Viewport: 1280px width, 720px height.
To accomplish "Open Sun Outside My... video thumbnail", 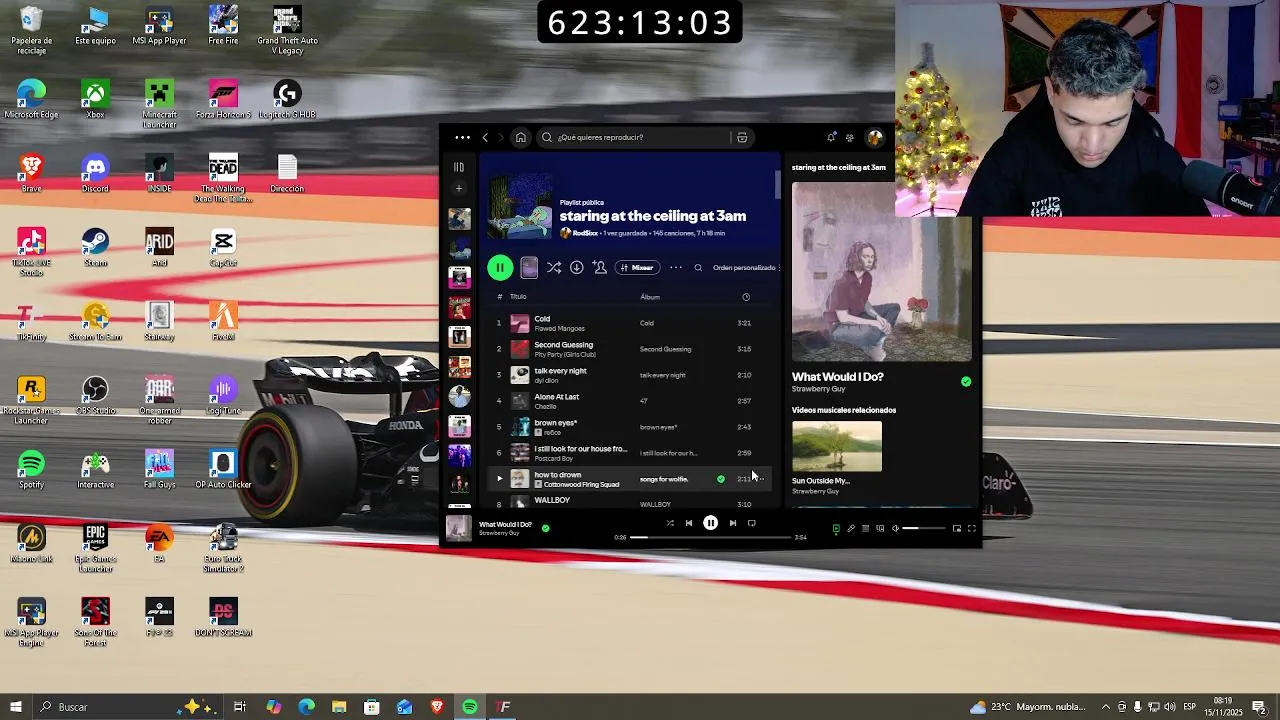I will pyautogui.click(x=837, y=446).
